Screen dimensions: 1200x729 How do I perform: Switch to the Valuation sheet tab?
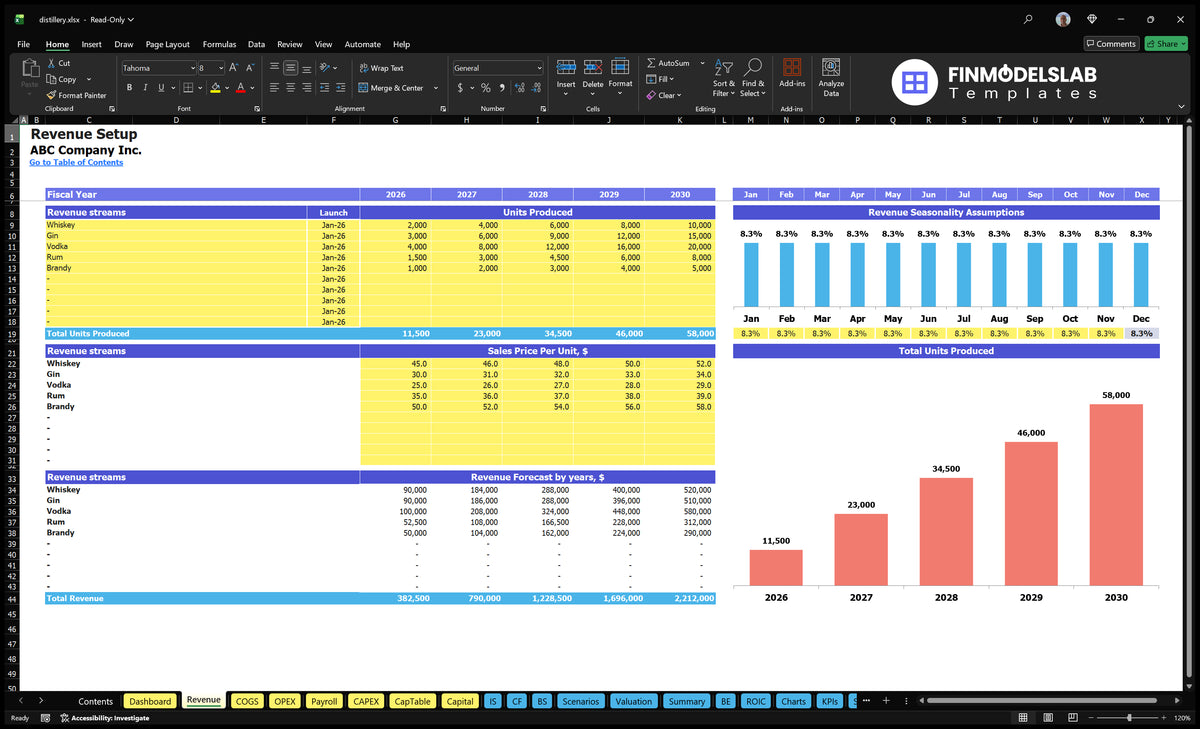[633, 701]
